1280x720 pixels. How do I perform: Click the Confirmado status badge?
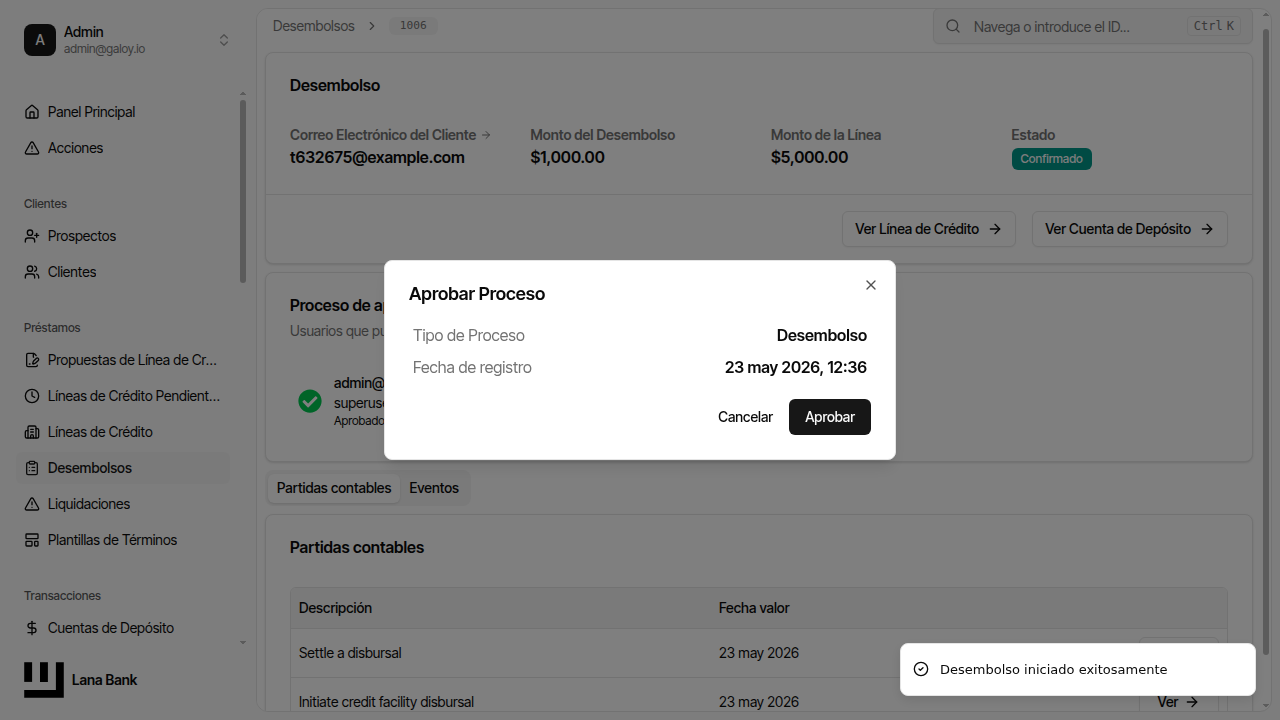click(x=1051, y=159)
